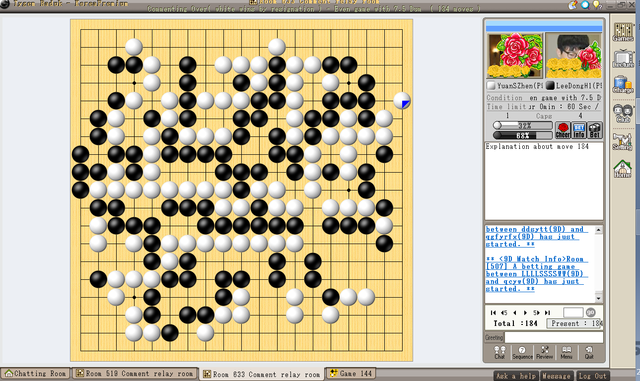Screen dimensions: 640x381
Task: Quit the game room
Action: [589, 352]
